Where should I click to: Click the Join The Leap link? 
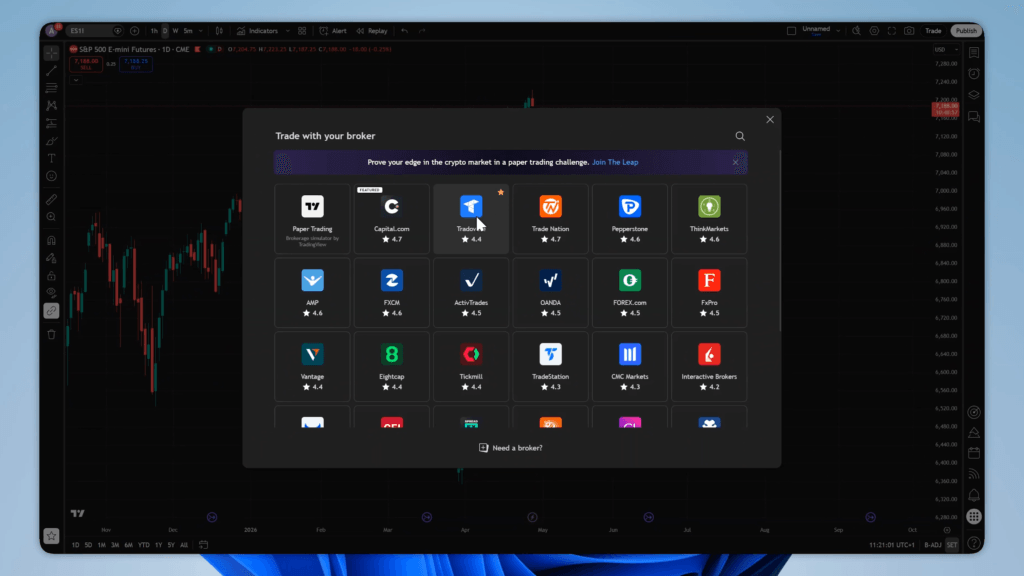(614, 162)
